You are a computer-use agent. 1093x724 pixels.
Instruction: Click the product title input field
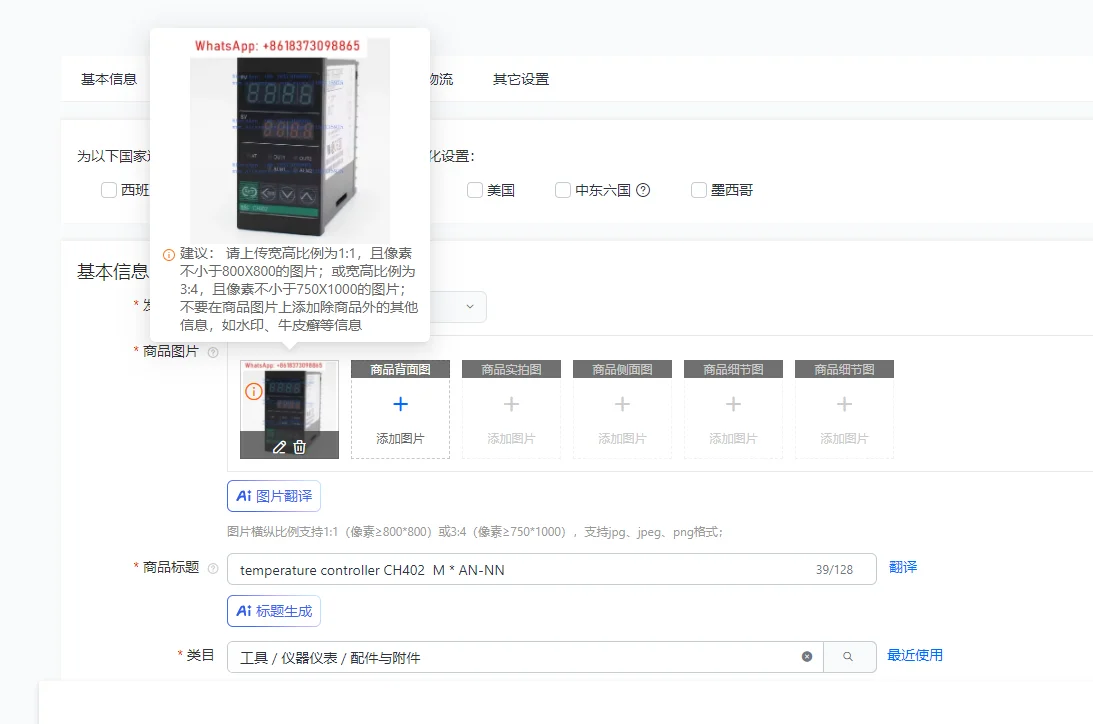pos(551,569)
